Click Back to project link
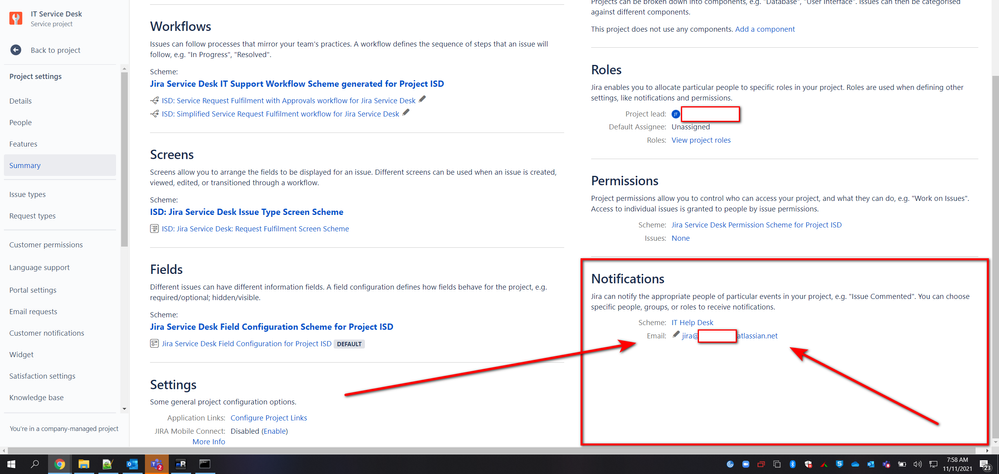Viewport: 999px width, 474px height. point(55,50)
